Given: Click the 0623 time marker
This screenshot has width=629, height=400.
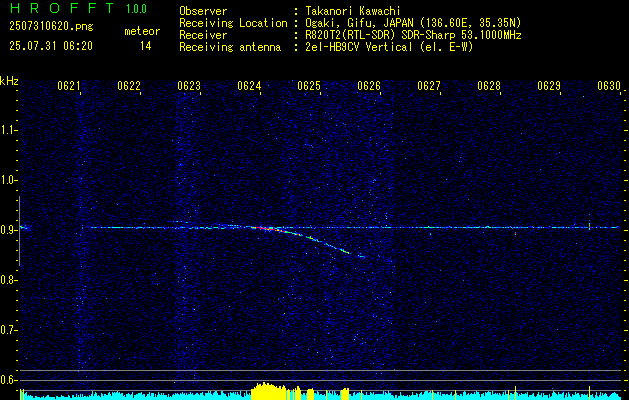Looking at the screenshot, I should (189, 86).
